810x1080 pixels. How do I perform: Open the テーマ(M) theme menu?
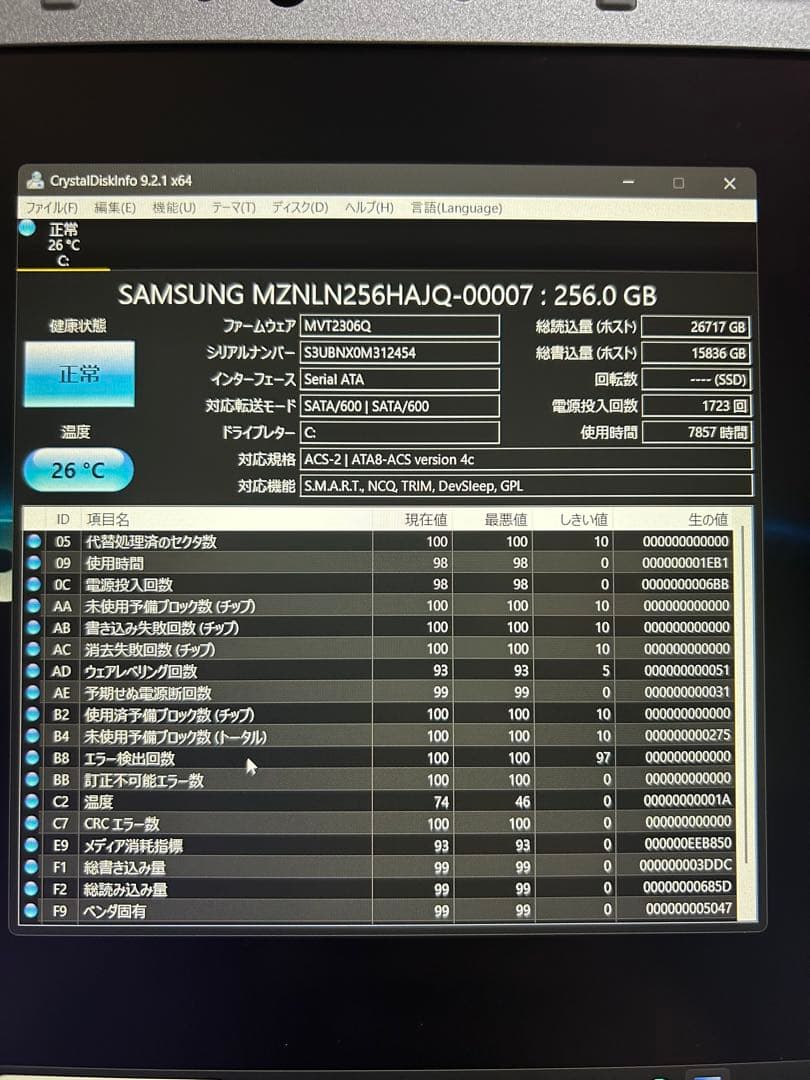233,208
